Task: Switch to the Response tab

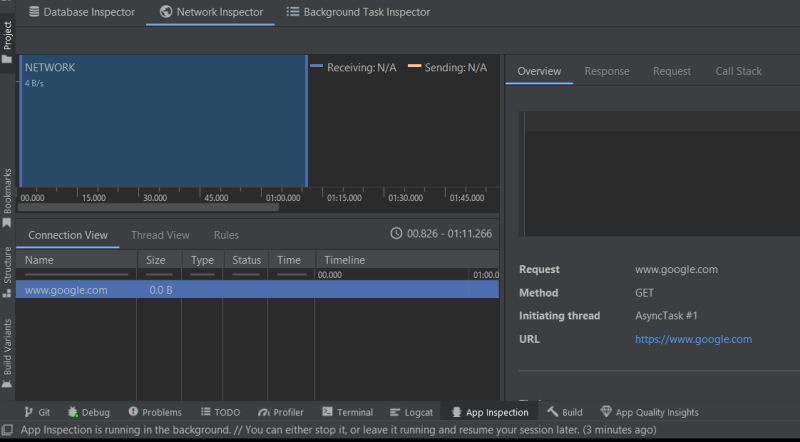Action: coord(607,71)
